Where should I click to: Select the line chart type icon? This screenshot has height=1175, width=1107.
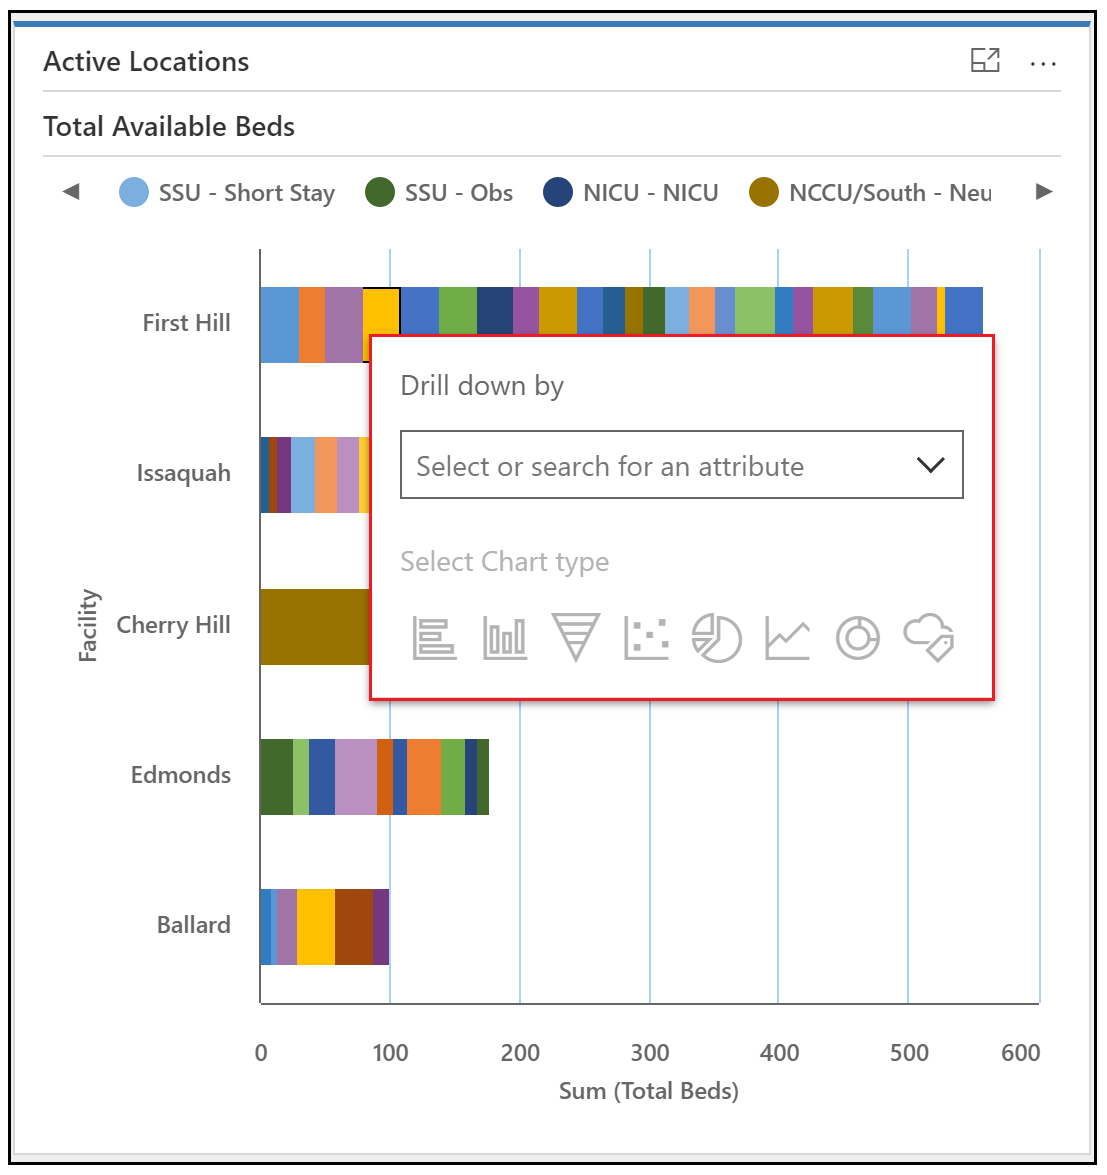787,637
